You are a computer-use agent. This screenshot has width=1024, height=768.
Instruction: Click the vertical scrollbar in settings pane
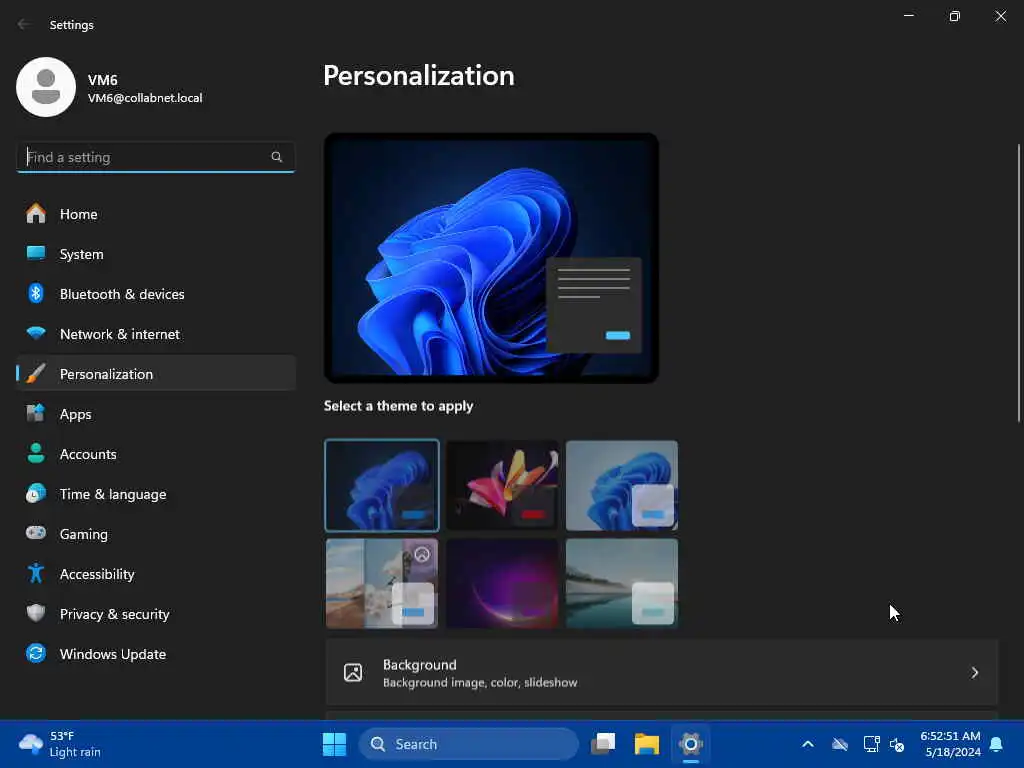[x=1019, y=283]
